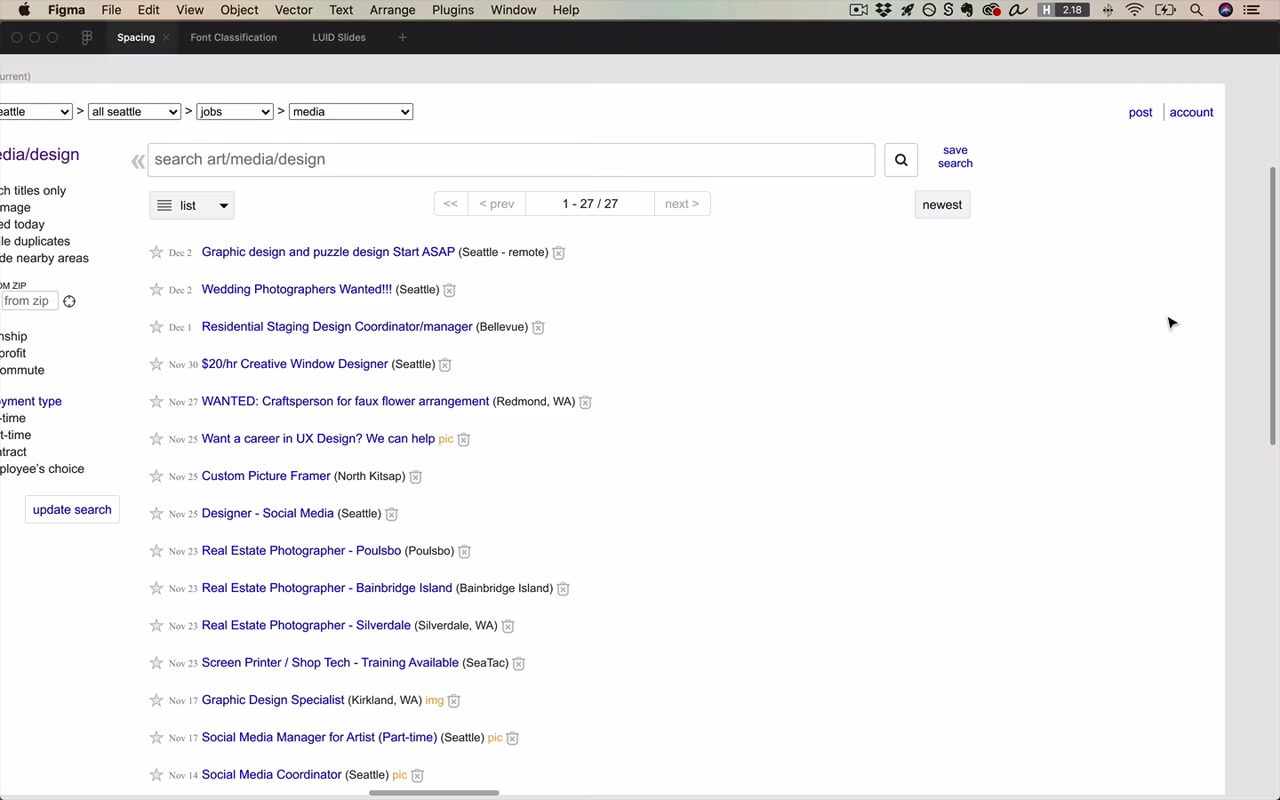Viewport: 1280px width, 800px height.
Task: Click the update search button
Action: click(72, 510)
